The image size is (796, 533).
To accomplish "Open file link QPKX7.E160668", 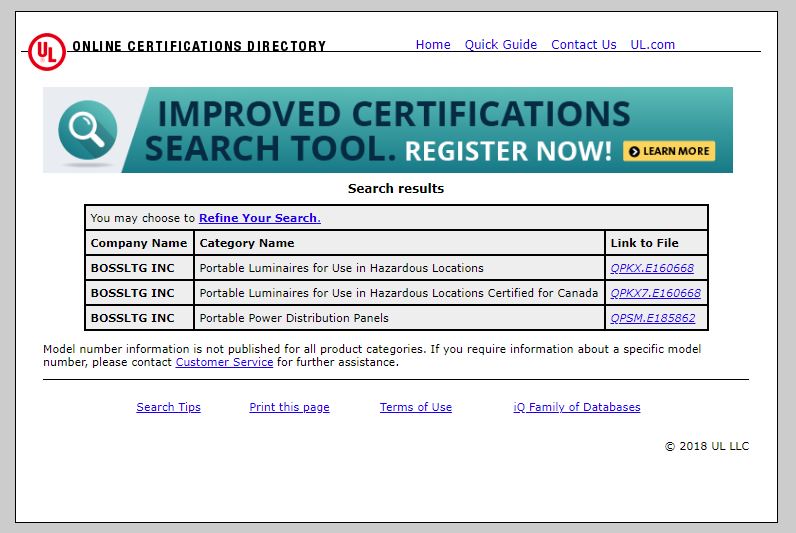I will pos(655,293).
